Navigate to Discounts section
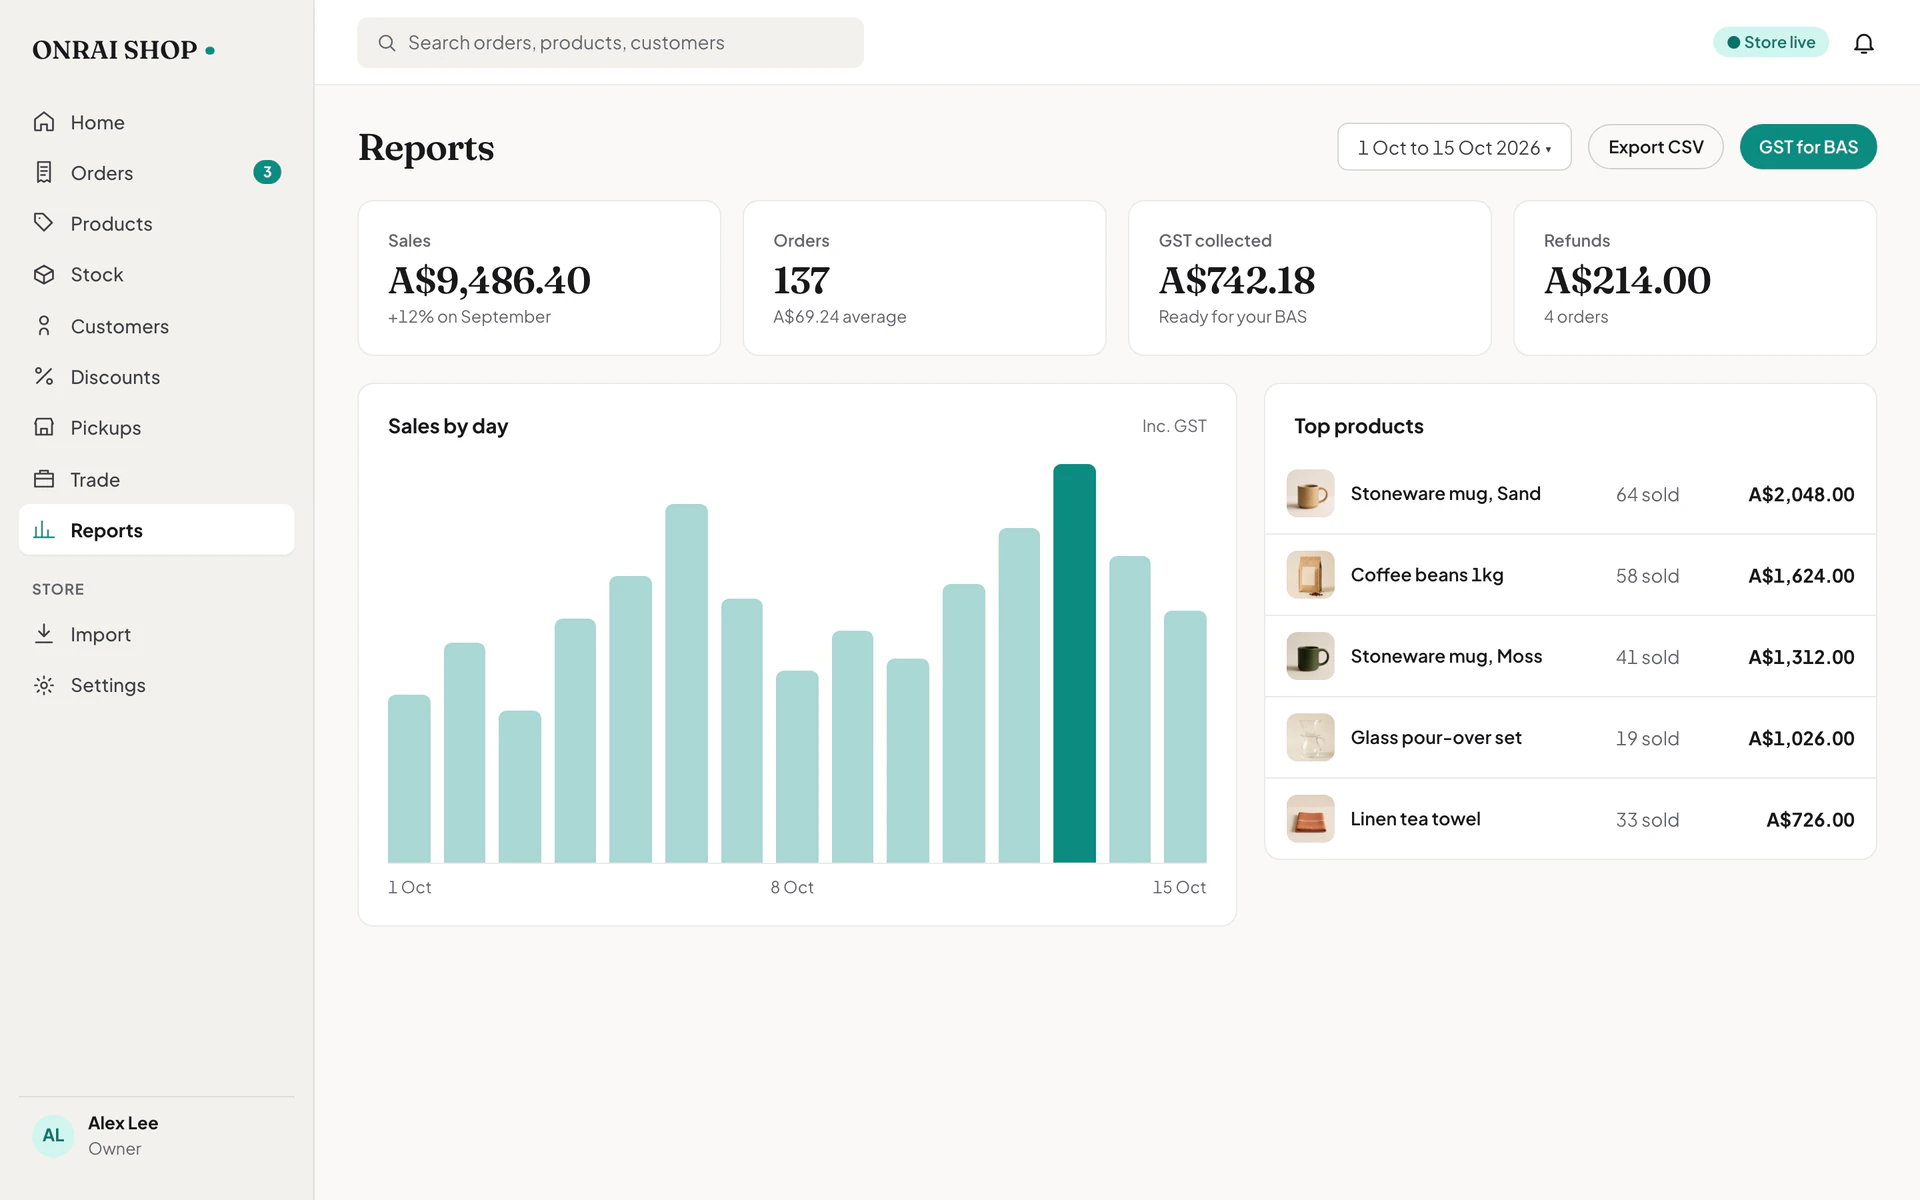This screenshot has width=1920, height=1200. click(157, 377)
